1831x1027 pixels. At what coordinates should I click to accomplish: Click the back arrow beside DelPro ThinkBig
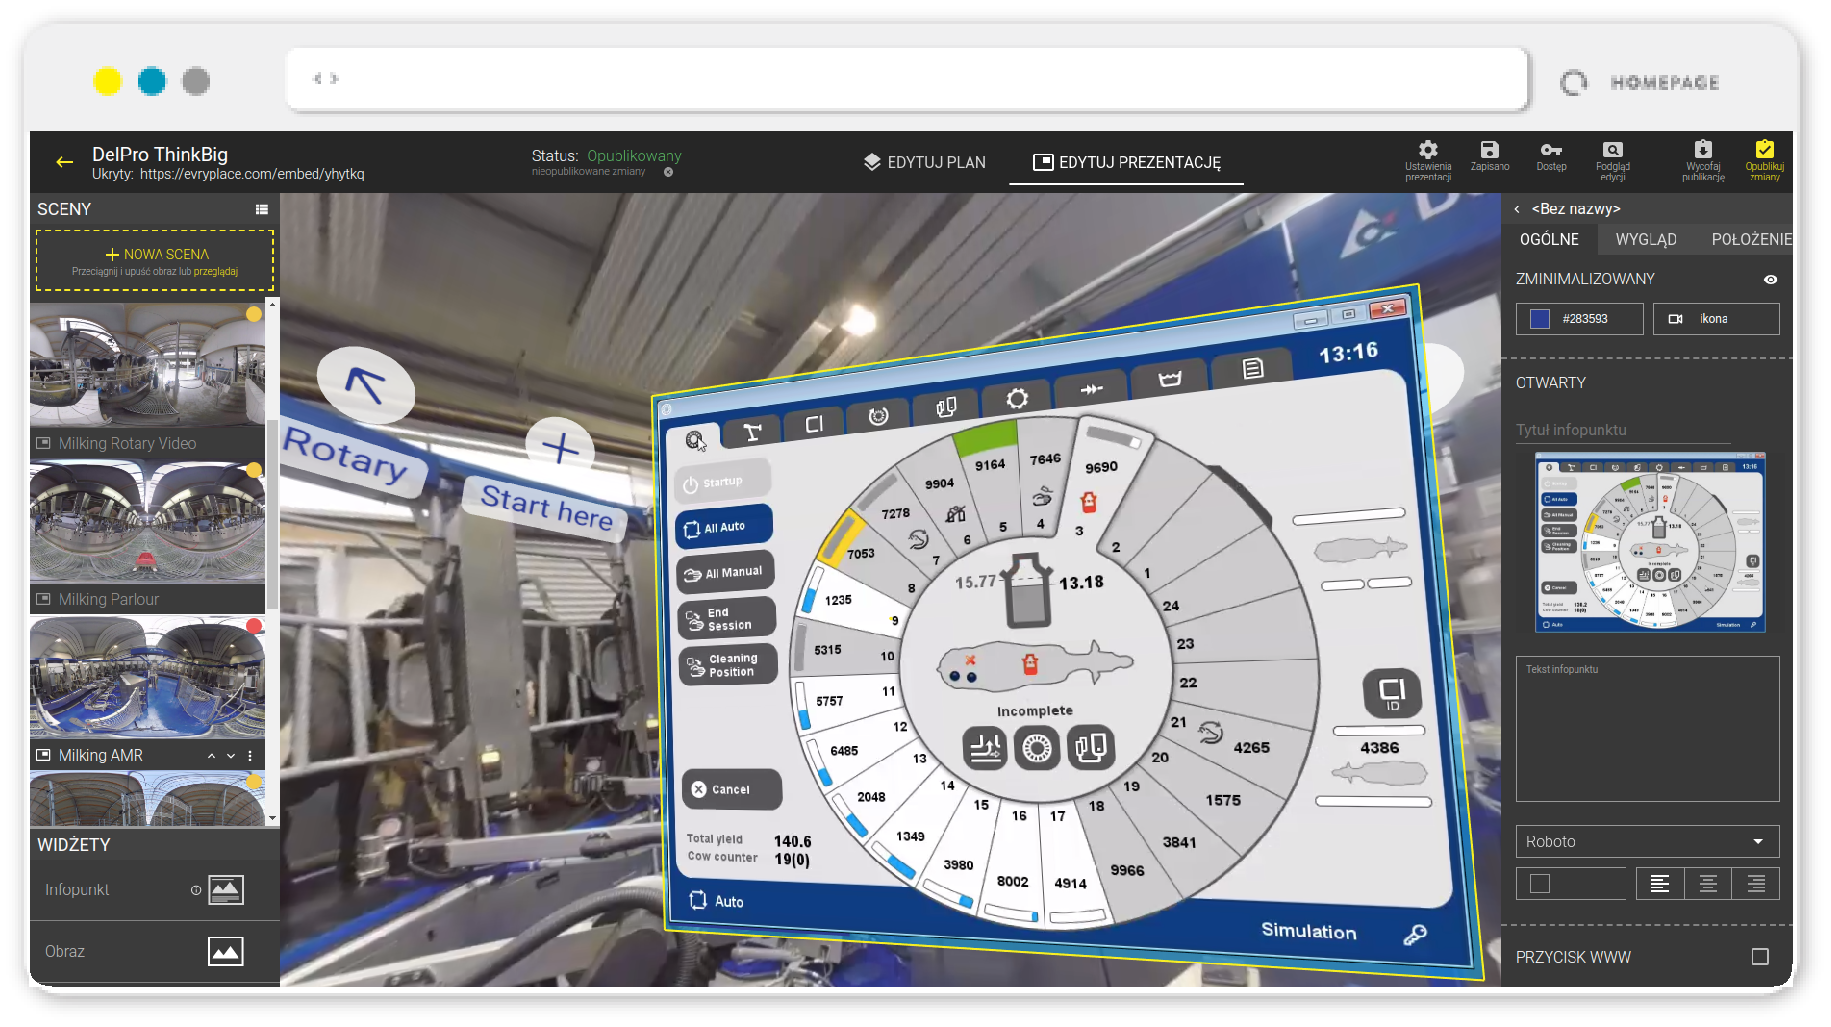(65, 162)
